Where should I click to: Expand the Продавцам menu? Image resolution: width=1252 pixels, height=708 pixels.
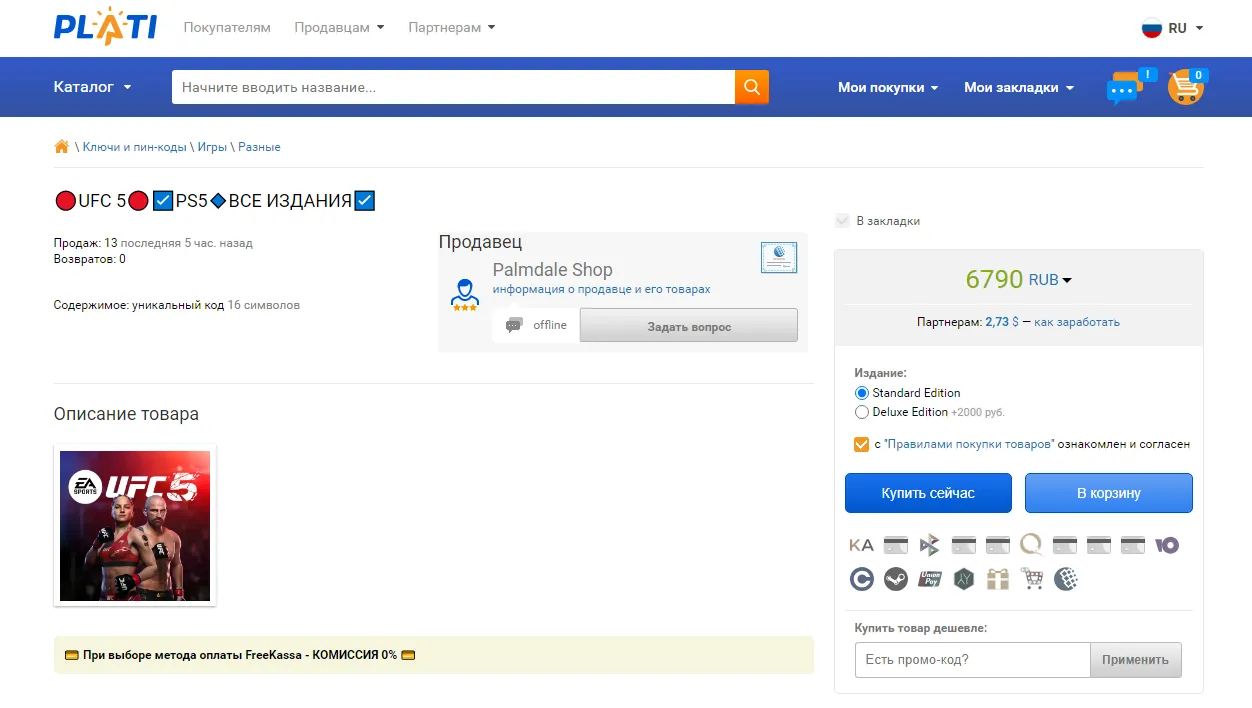click(339, 27)
